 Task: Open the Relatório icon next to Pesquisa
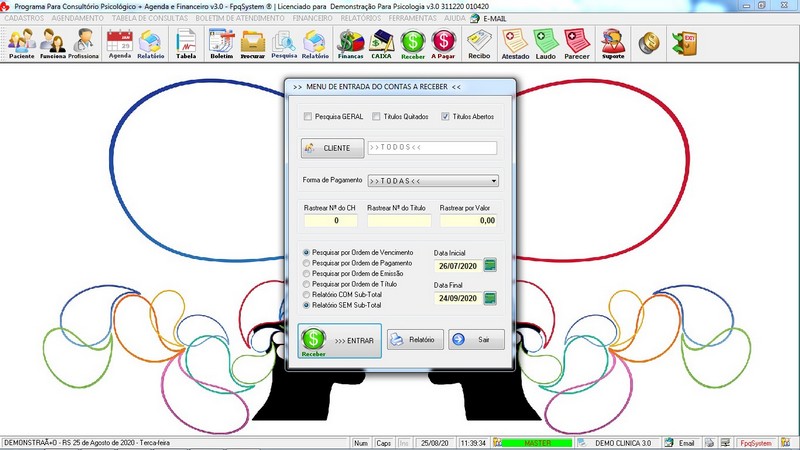pos(315,44)
